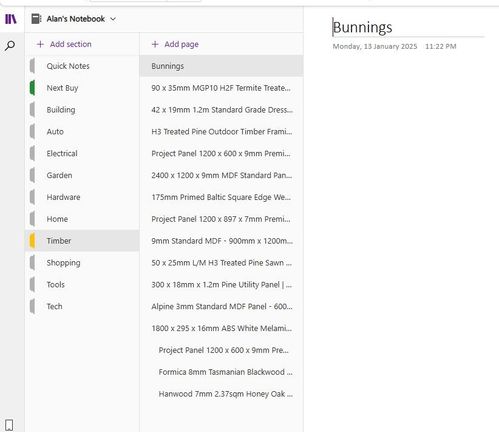The width and height of the screenshot is (499, 432).
Task: Open page 90 x 35mm MGP10 H2F Termite
Action: point(222,88)
